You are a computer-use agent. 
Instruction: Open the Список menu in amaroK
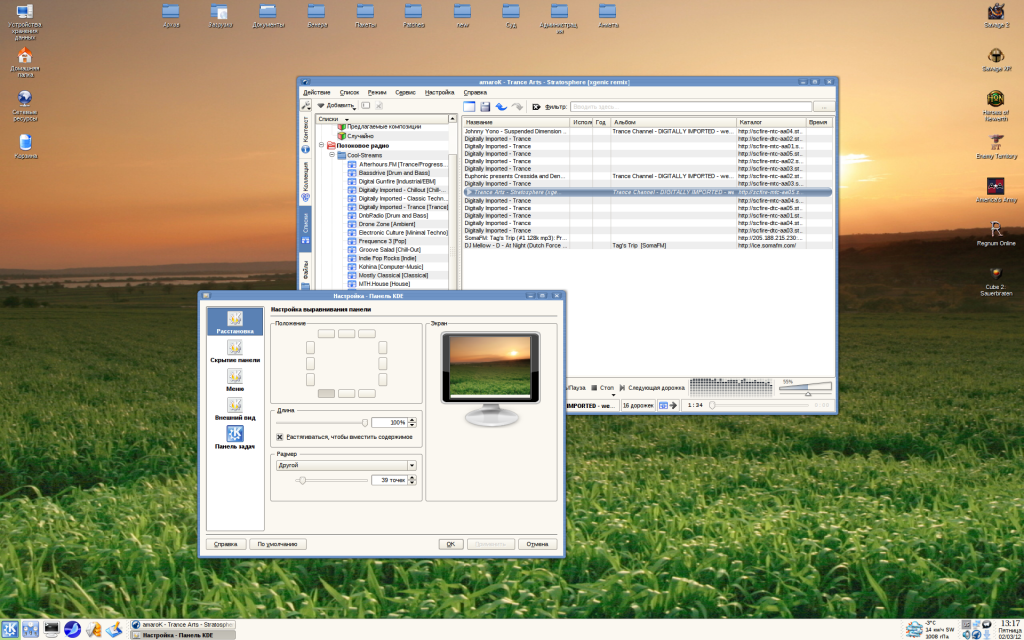[349, 93]
